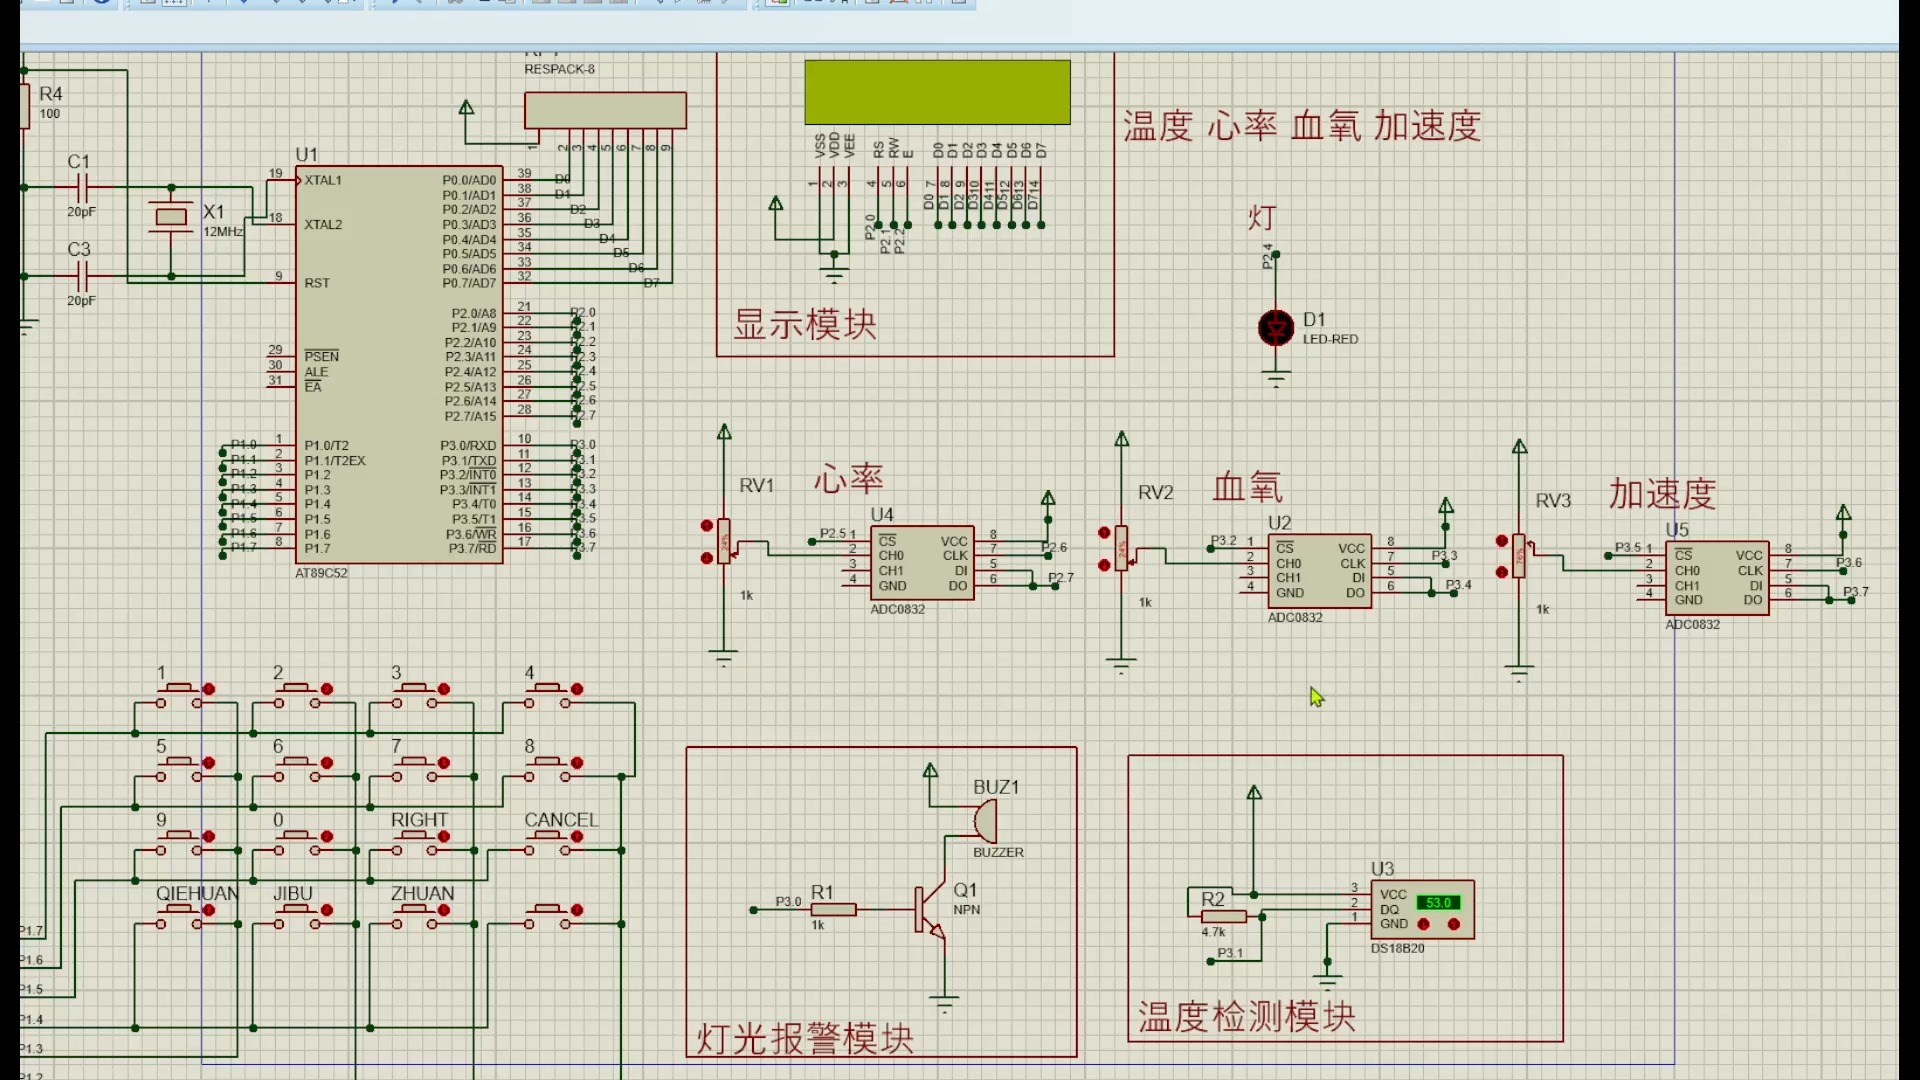Click the QIEHUAN keypad pushbutton
The image size is (1920, 1080).
pyautogui.click(x=179, y=916)
